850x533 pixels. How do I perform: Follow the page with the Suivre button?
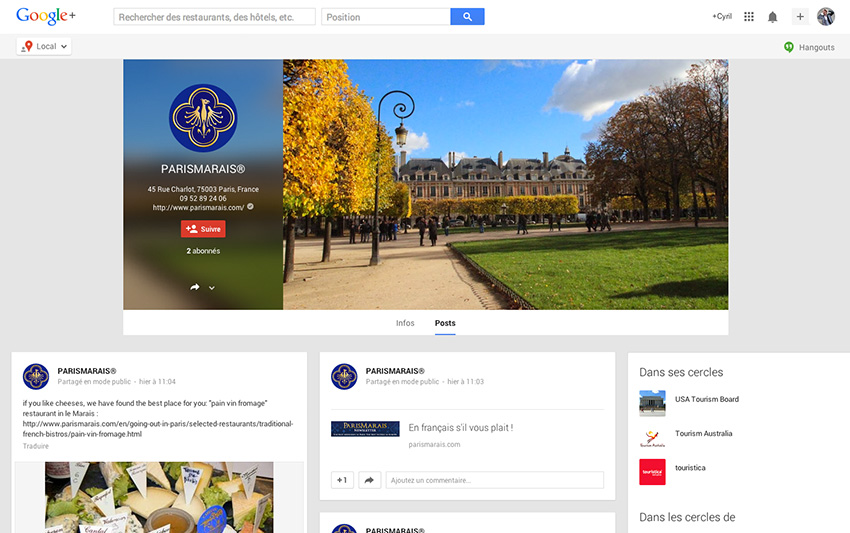[x=203, y=229]
